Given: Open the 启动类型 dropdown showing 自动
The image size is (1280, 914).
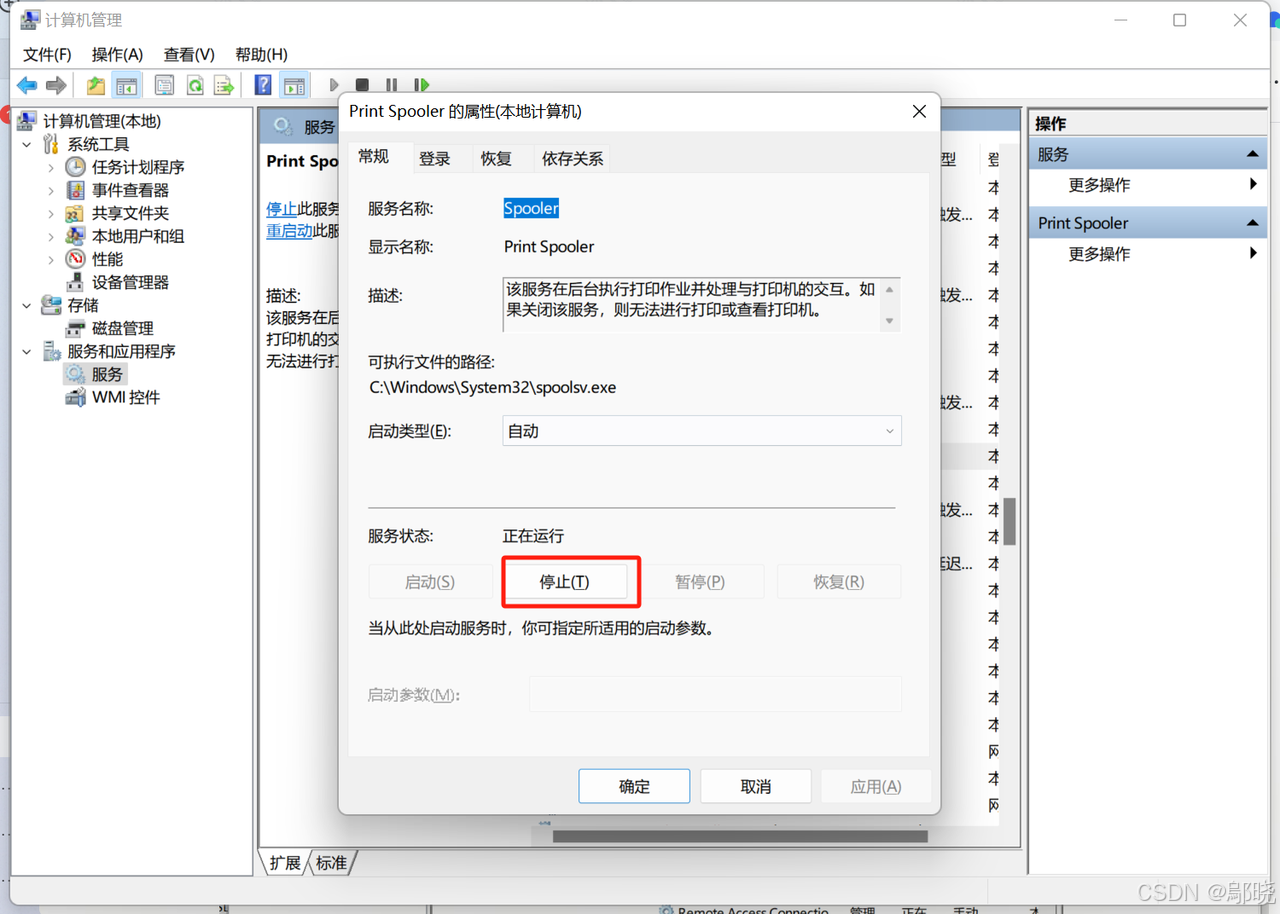Looking at the screenshot, I should click(702, 431).
